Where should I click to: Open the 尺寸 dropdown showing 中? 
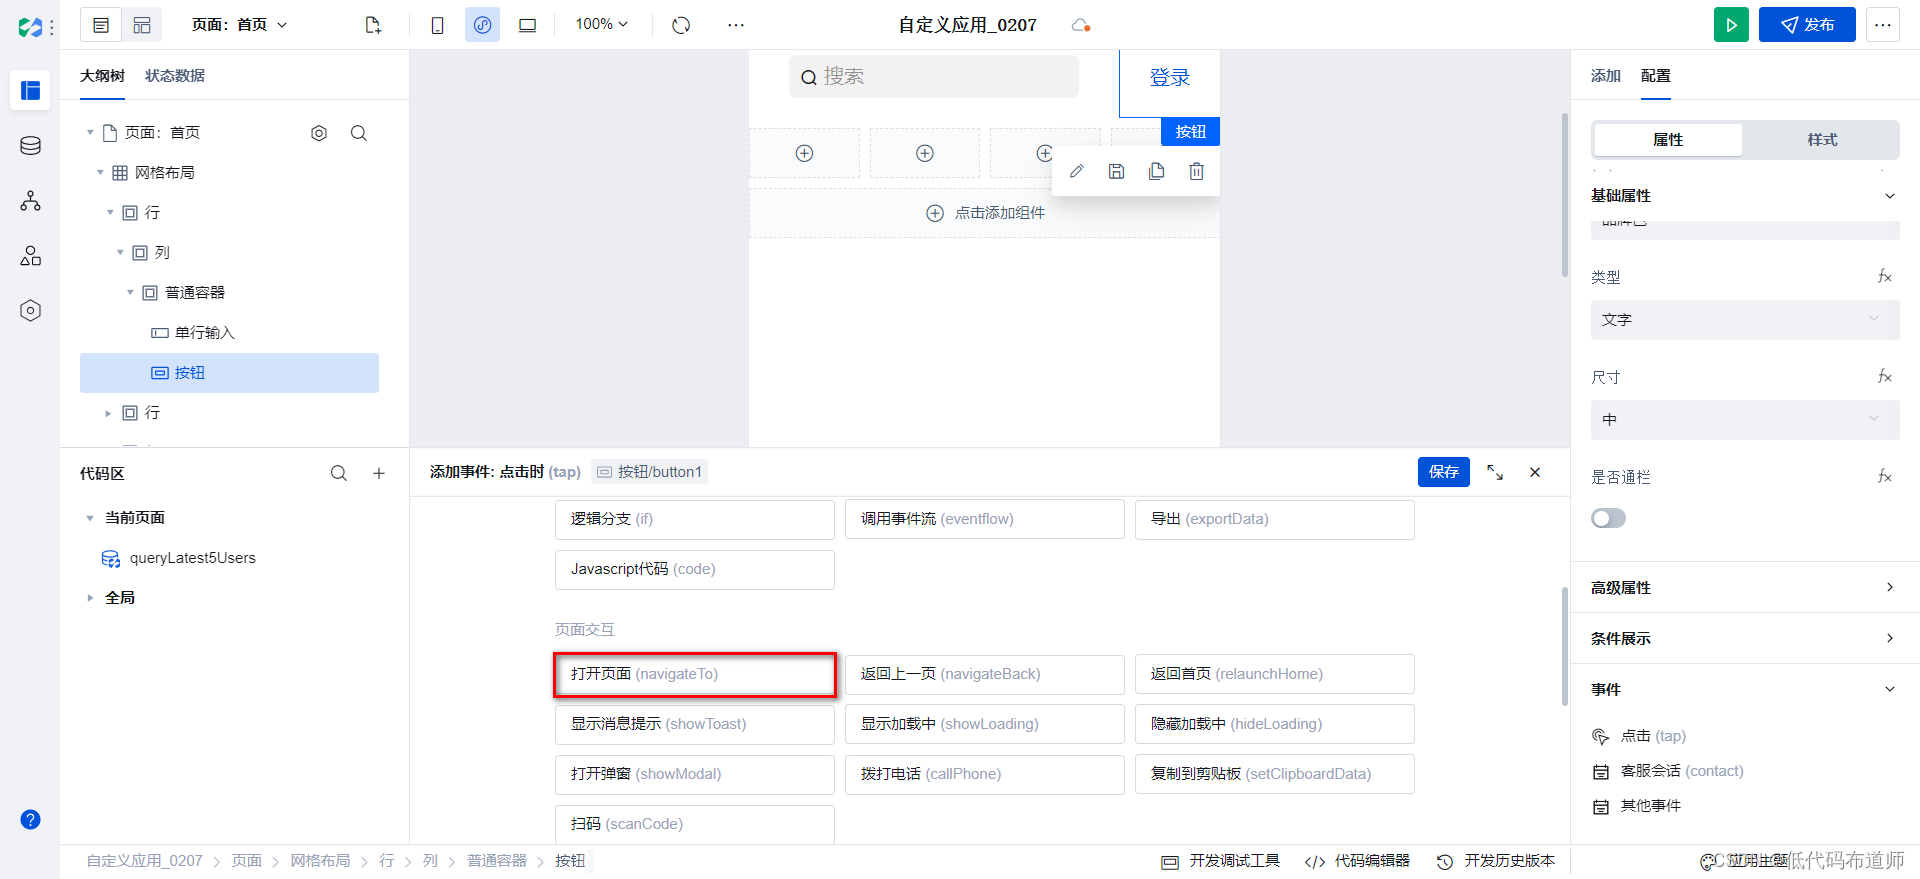(x=1745, y=420)
